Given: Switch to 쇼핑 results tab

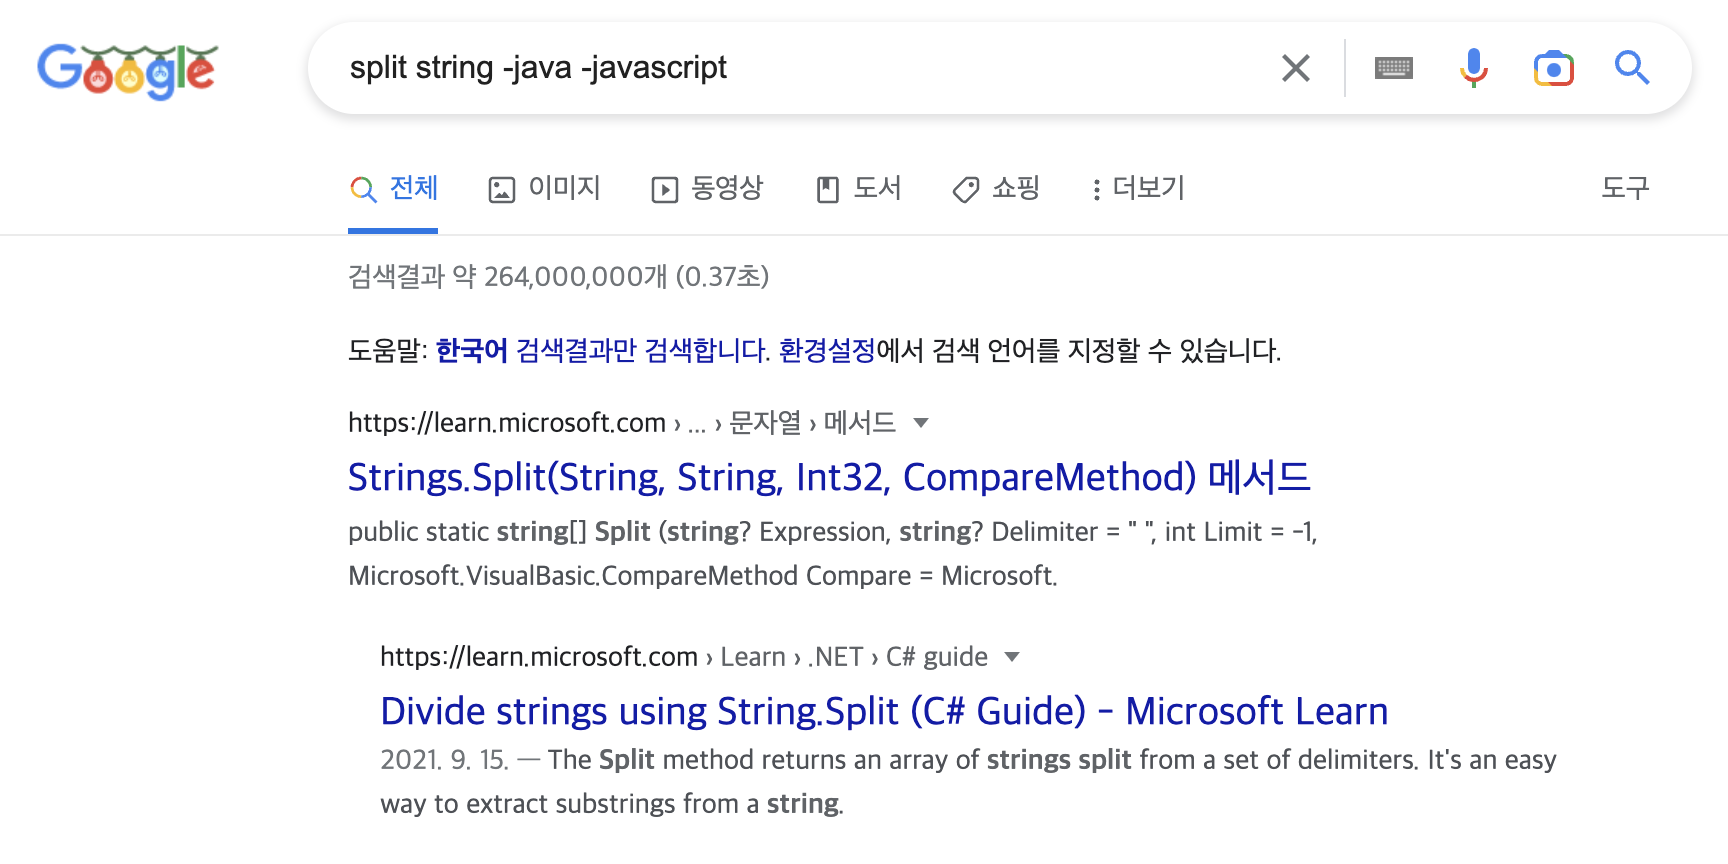Looking at the screenshot, I should (996, 188).
